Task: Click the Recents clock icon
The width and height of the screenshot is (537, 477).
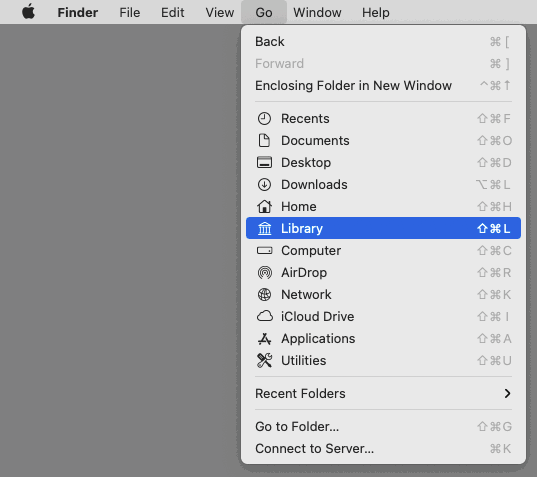Action: pos(264,119)
